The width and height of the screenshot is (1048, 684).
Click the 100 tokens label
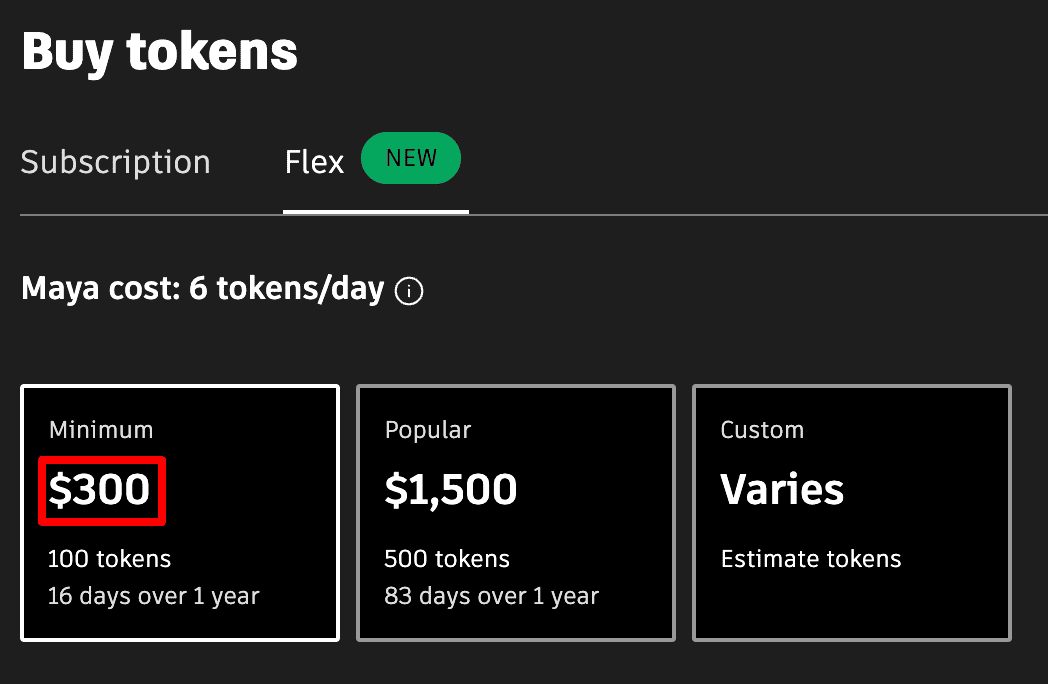tap(110, 559)
